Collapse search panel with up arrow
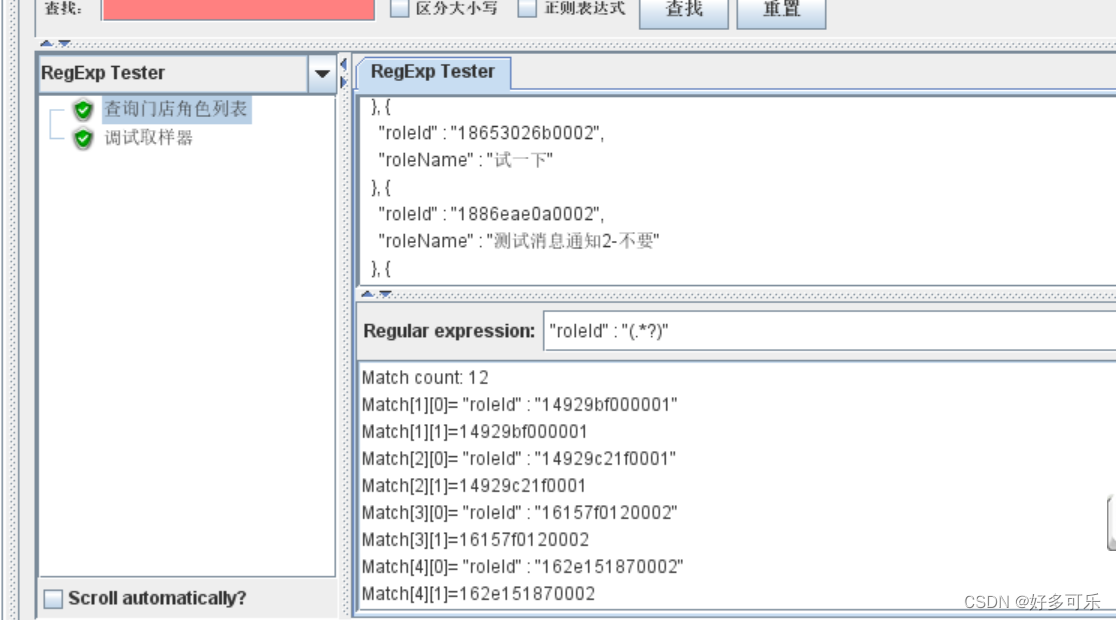1116x620 pixels. pyautogui.click(x=46, y=43)
